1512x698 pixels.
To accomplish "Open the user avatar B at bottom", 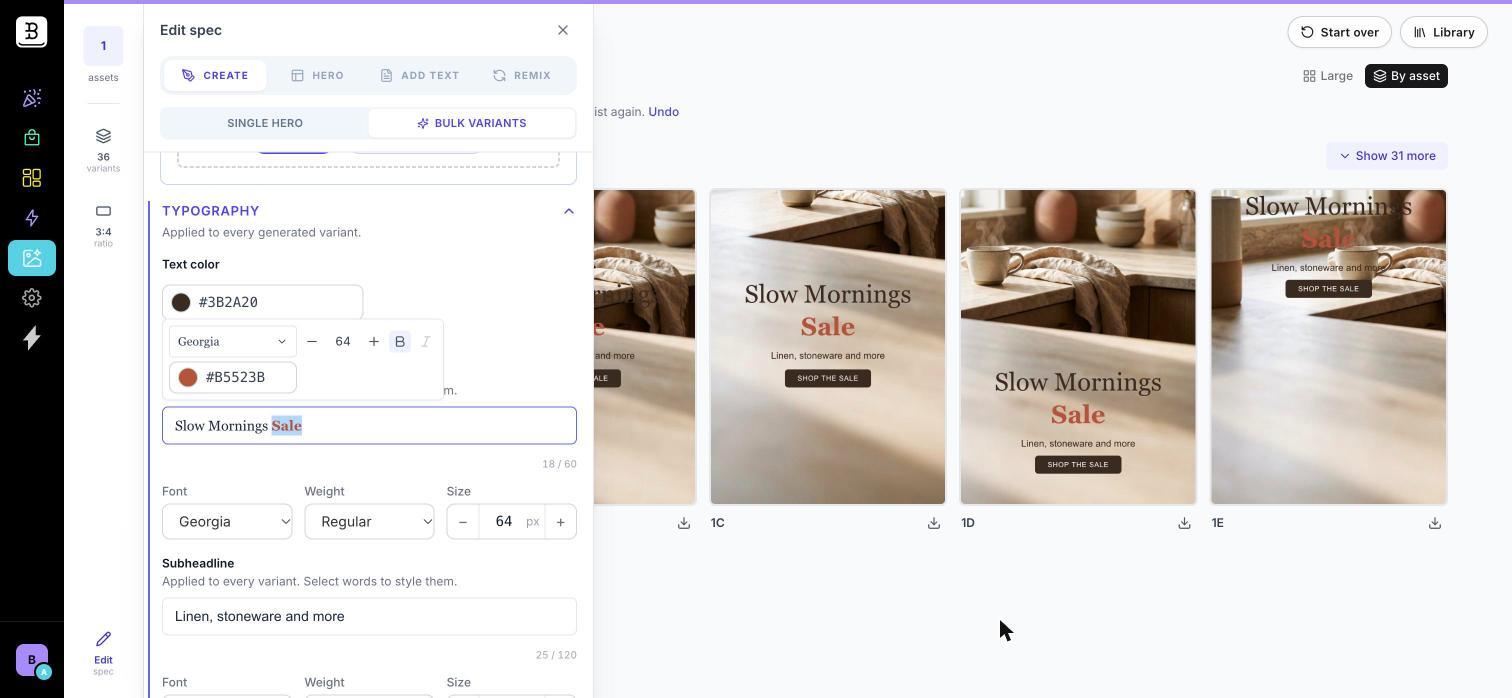I will [32, 660].
